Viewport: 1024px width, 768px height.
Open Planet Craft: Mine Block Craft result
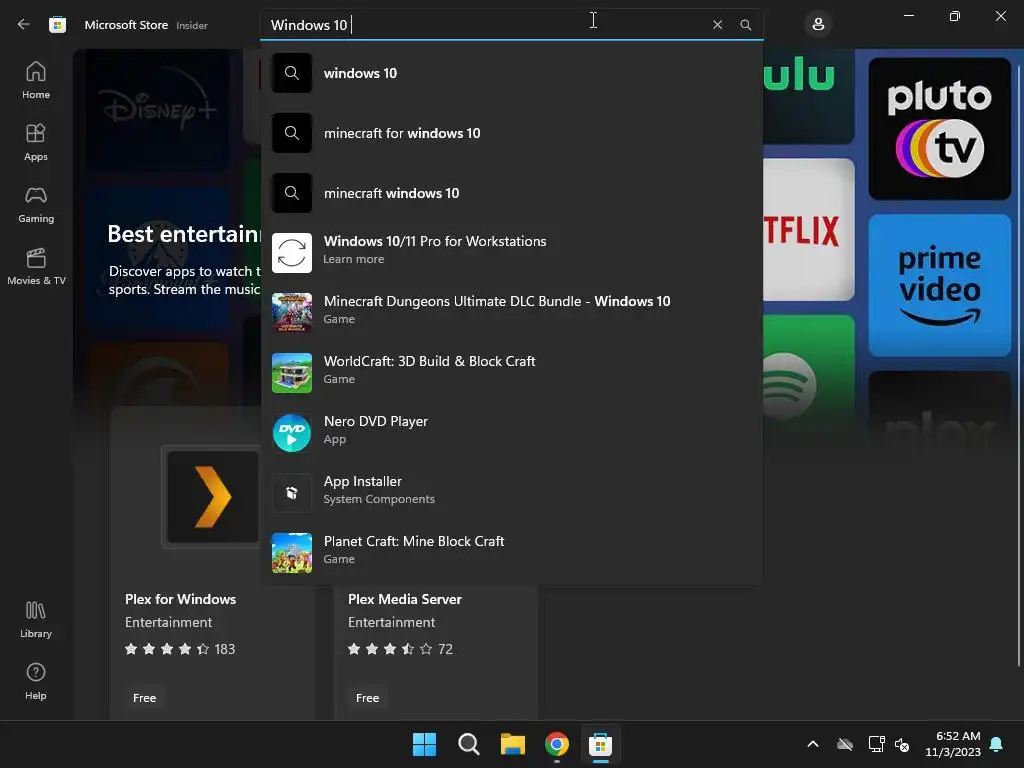tap(511, 553)
